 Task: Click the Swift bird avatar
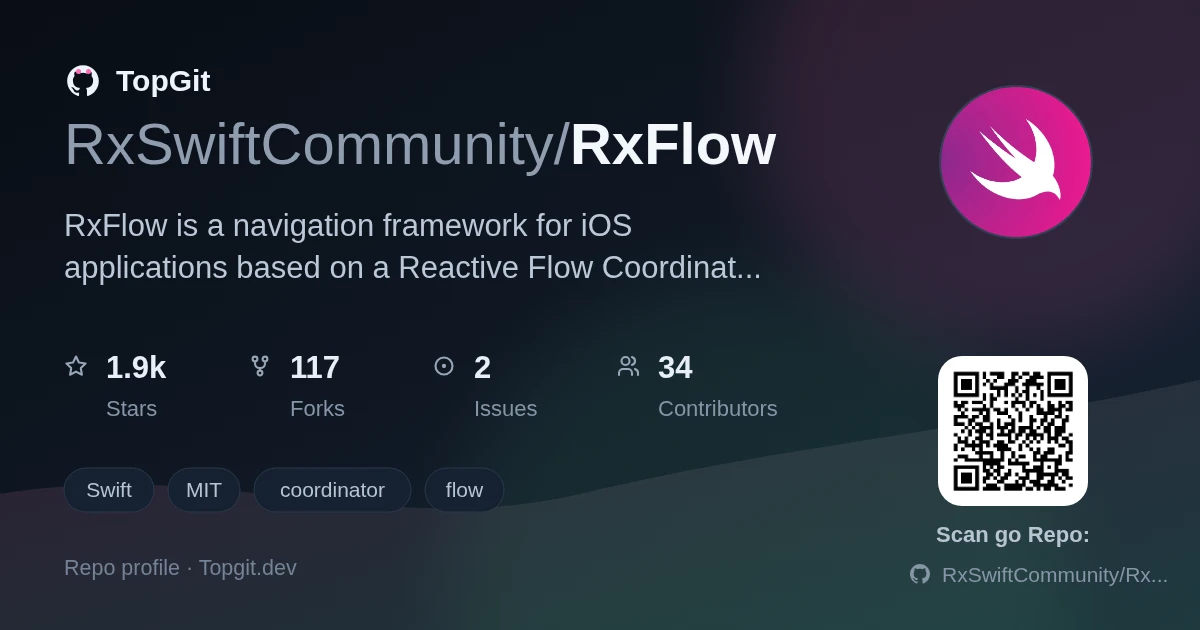click(x=1015, y=162)
